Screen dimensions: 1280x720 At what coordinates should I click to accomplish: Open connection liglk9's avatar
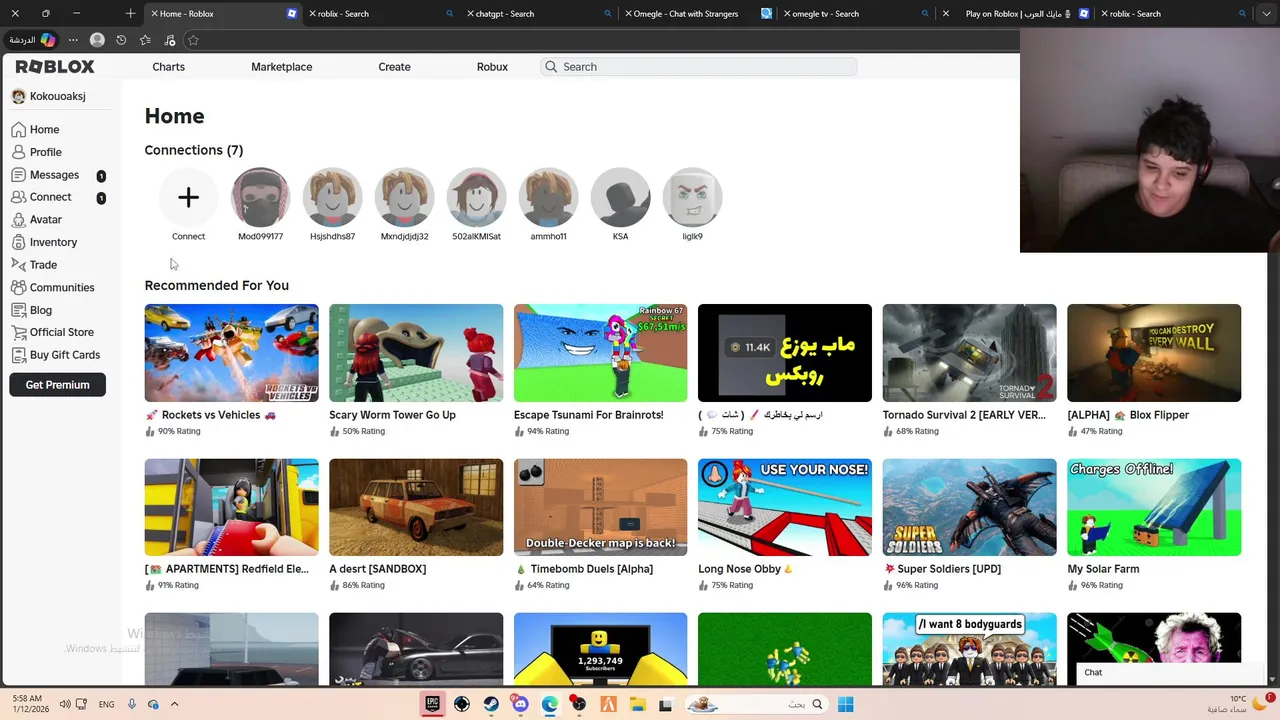tap(692, 198)
